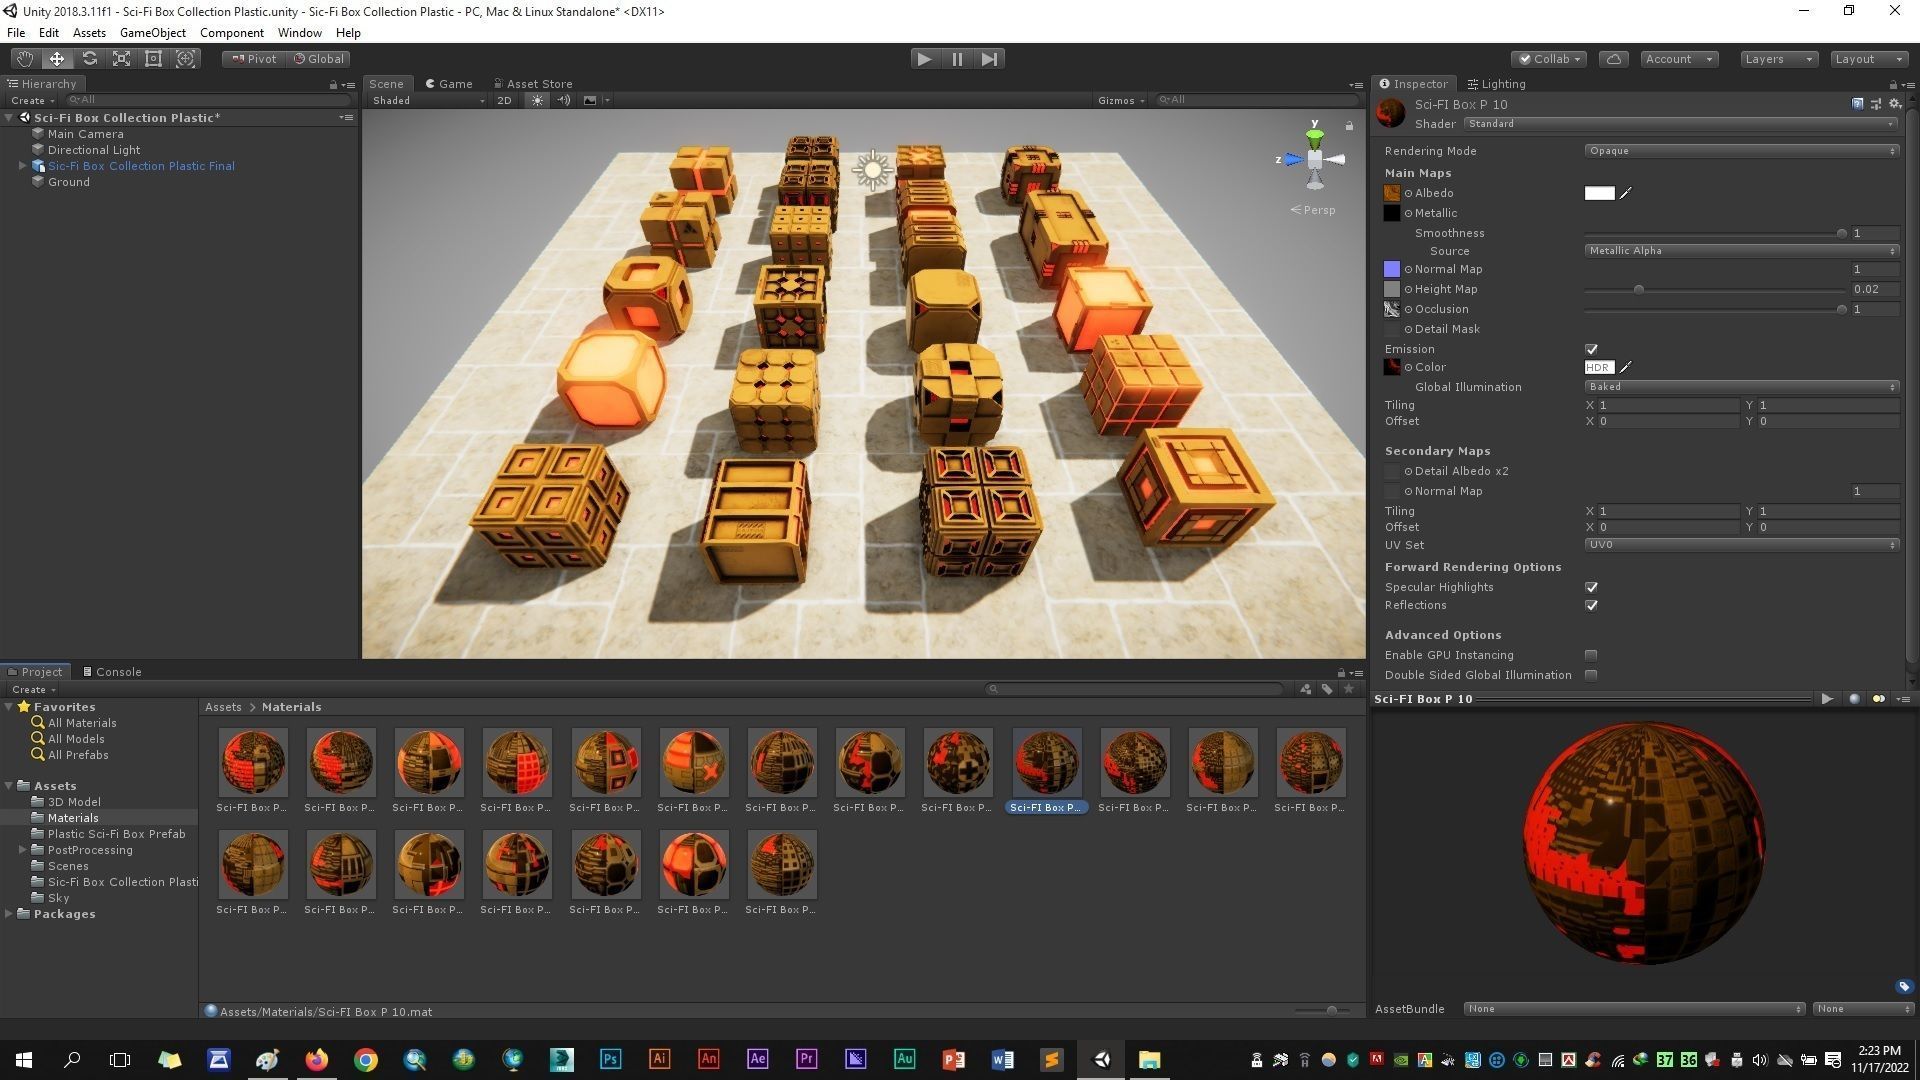Open the GameObject menu
Screen dimensions: 1920x1080
tap(152, 33)
